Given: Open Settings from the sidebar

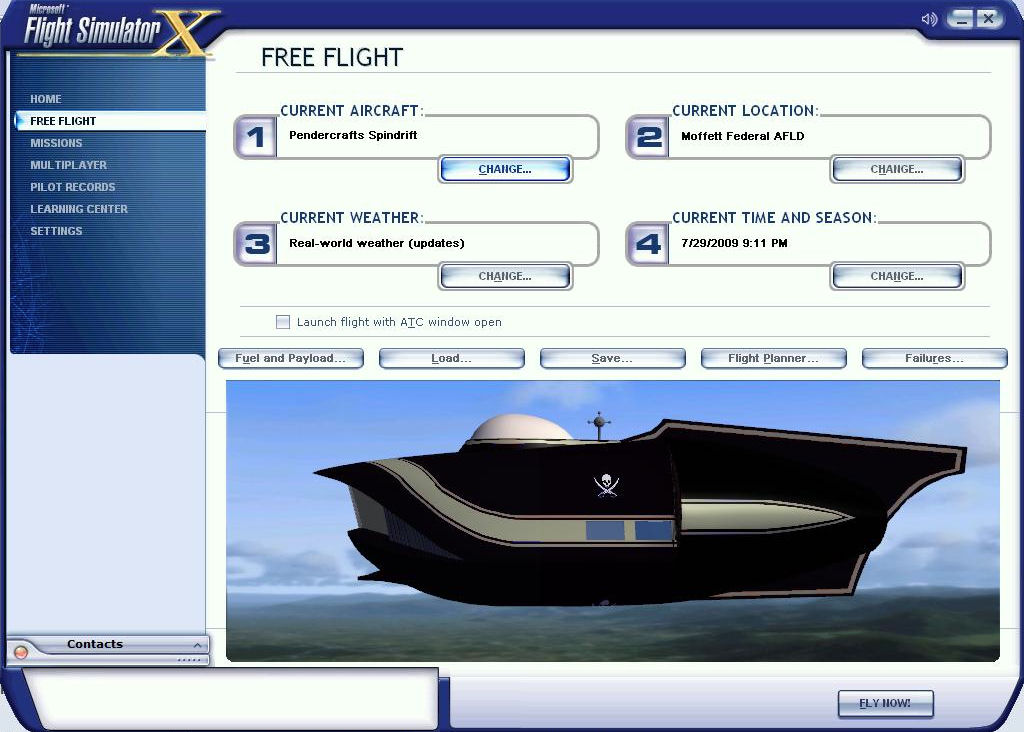Looking at the screenshot, I should (x=56, y=231).
